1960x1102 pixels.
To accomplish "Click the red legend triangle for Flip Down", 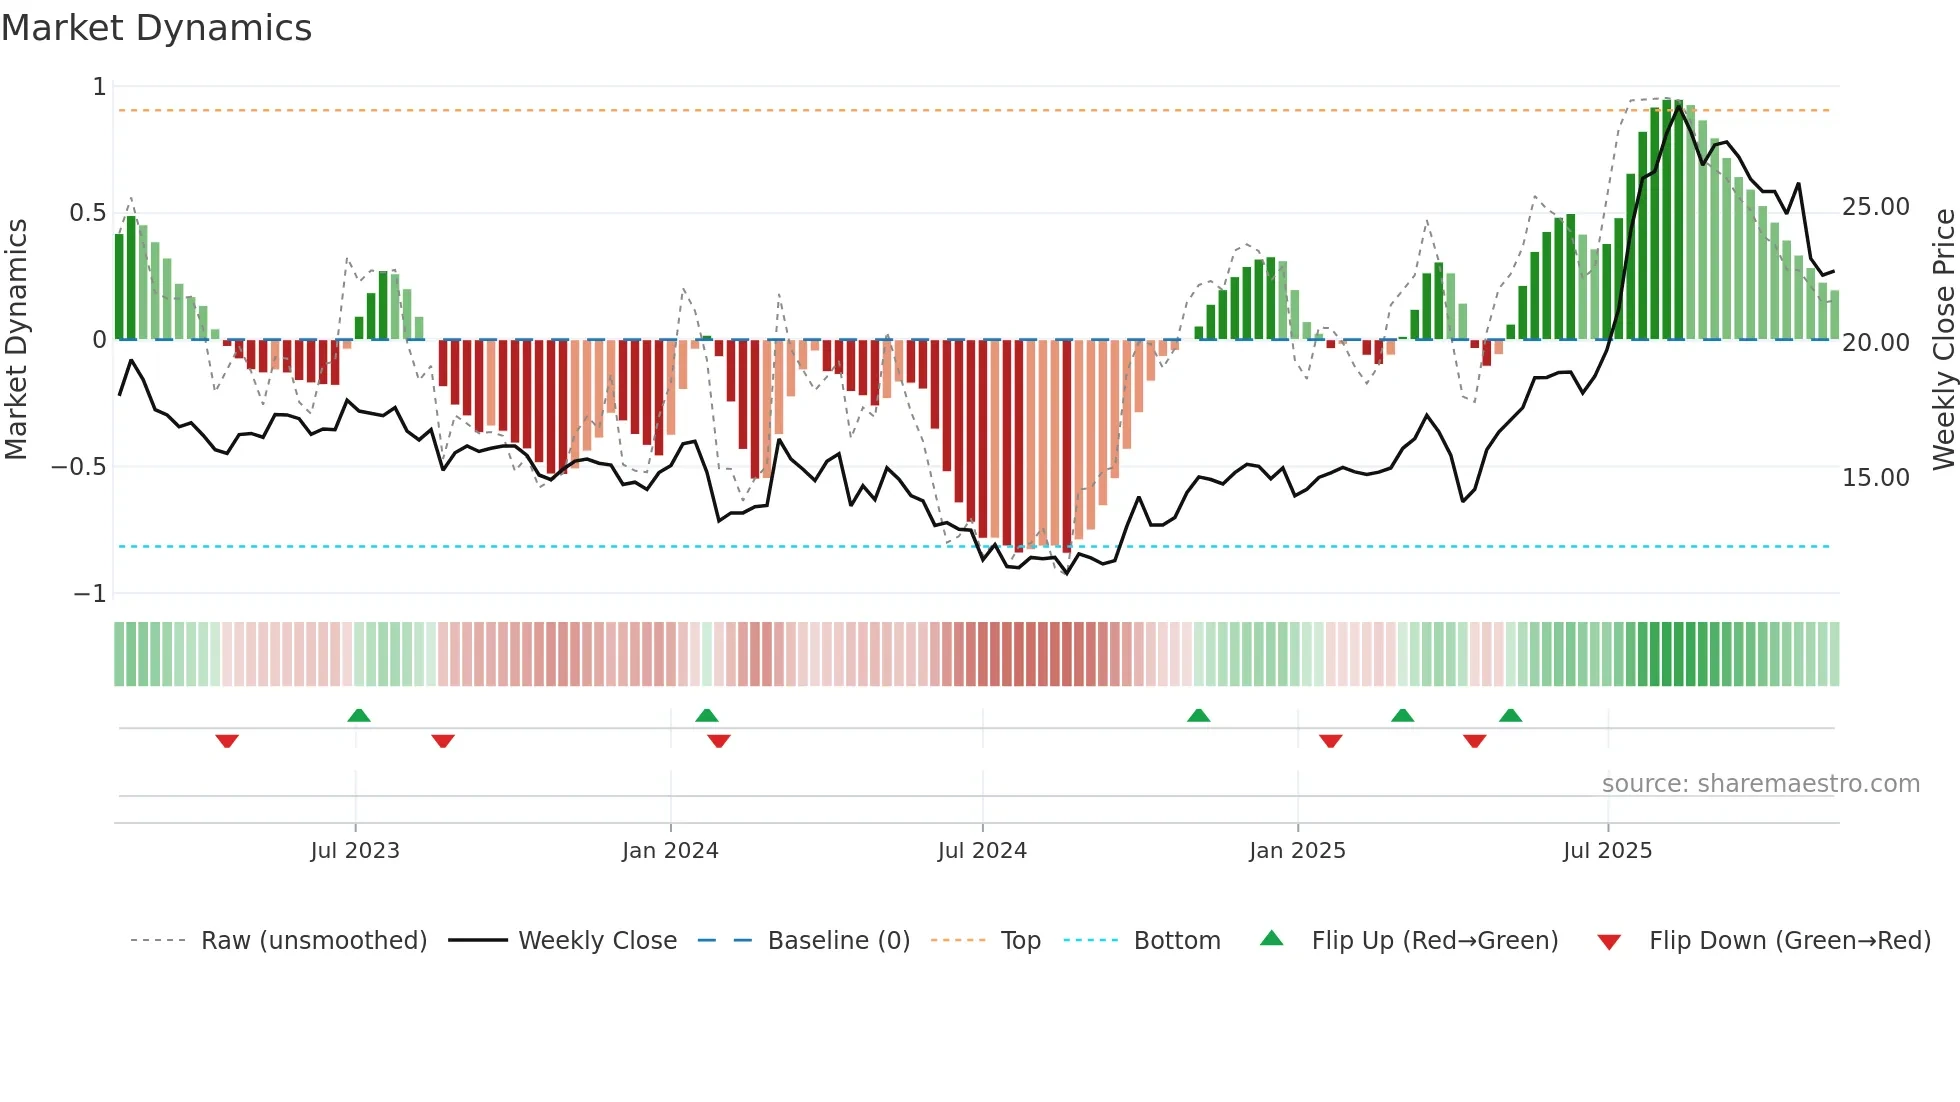I will pyautogui.click(x=1609, y=943).
